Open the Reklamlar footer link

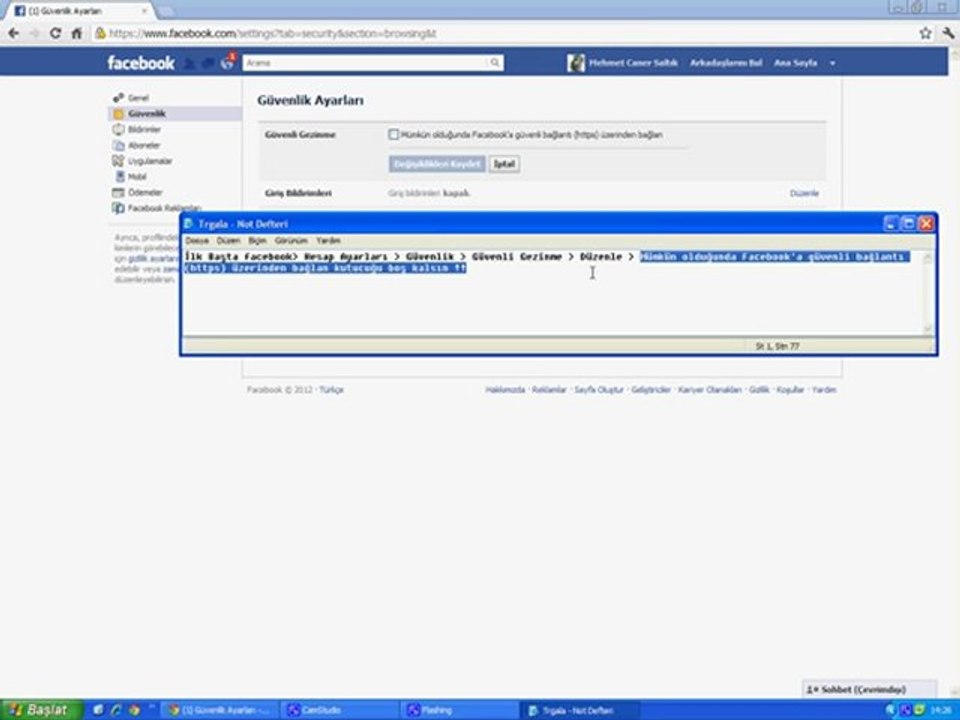coord(549,390)
